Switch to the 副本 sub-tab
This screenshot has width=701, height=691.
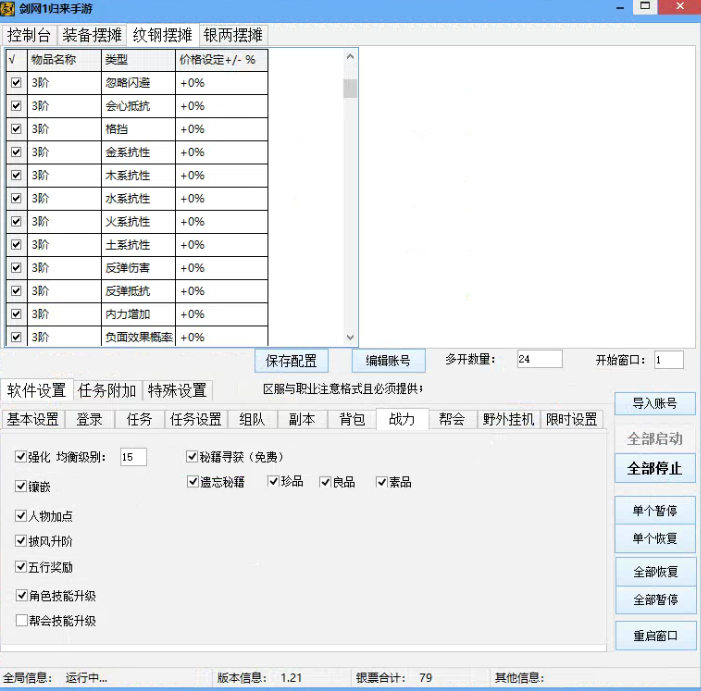[x=302, y=420]
